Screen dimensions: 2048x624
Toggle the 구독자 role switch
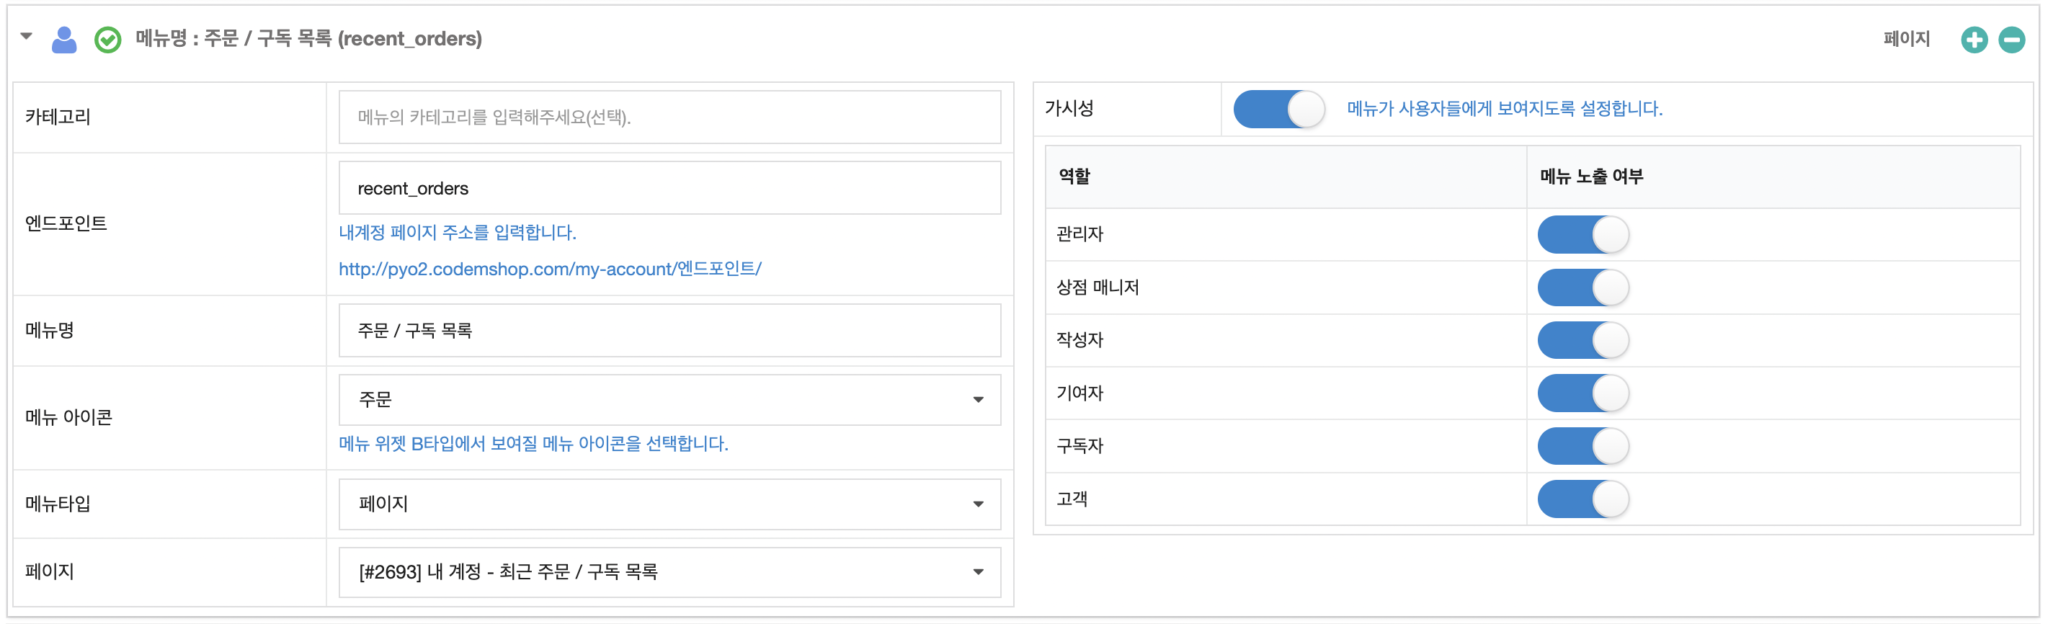point(1583,447)
